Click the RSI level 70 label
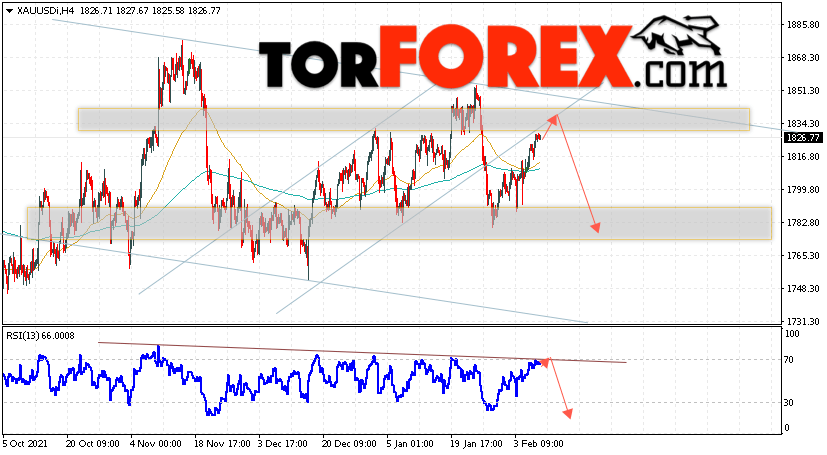The height and width of the screenshot is (455, 827). point(789,360)
